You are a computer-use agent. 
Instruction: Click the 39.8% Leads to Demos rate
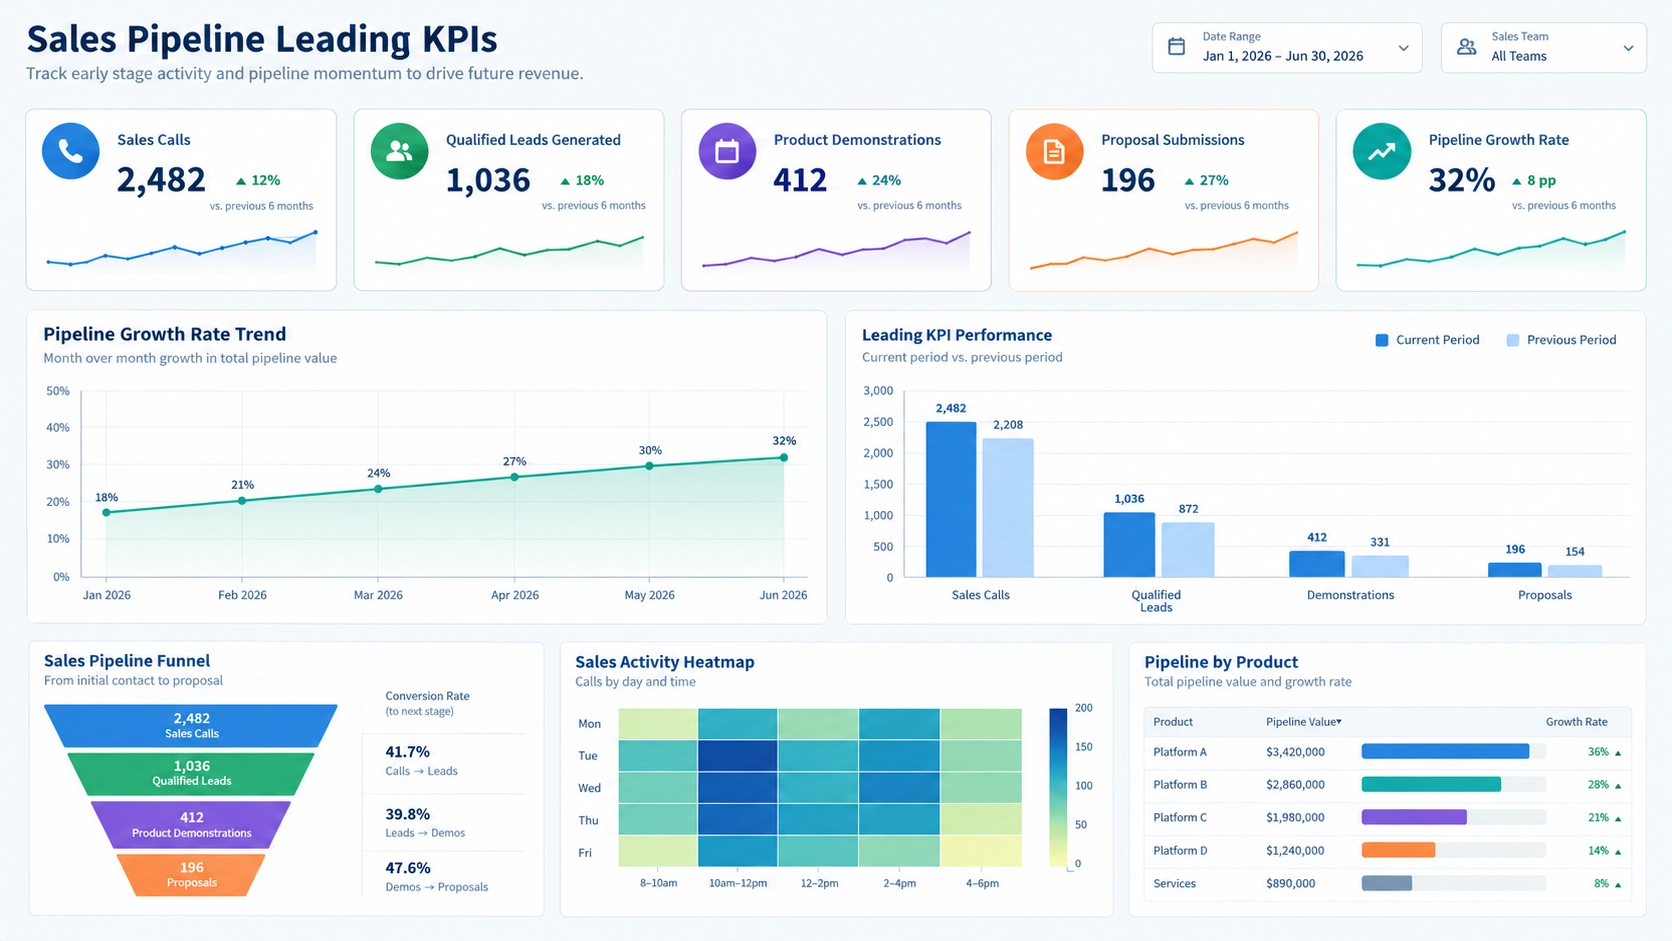[407, 814]
